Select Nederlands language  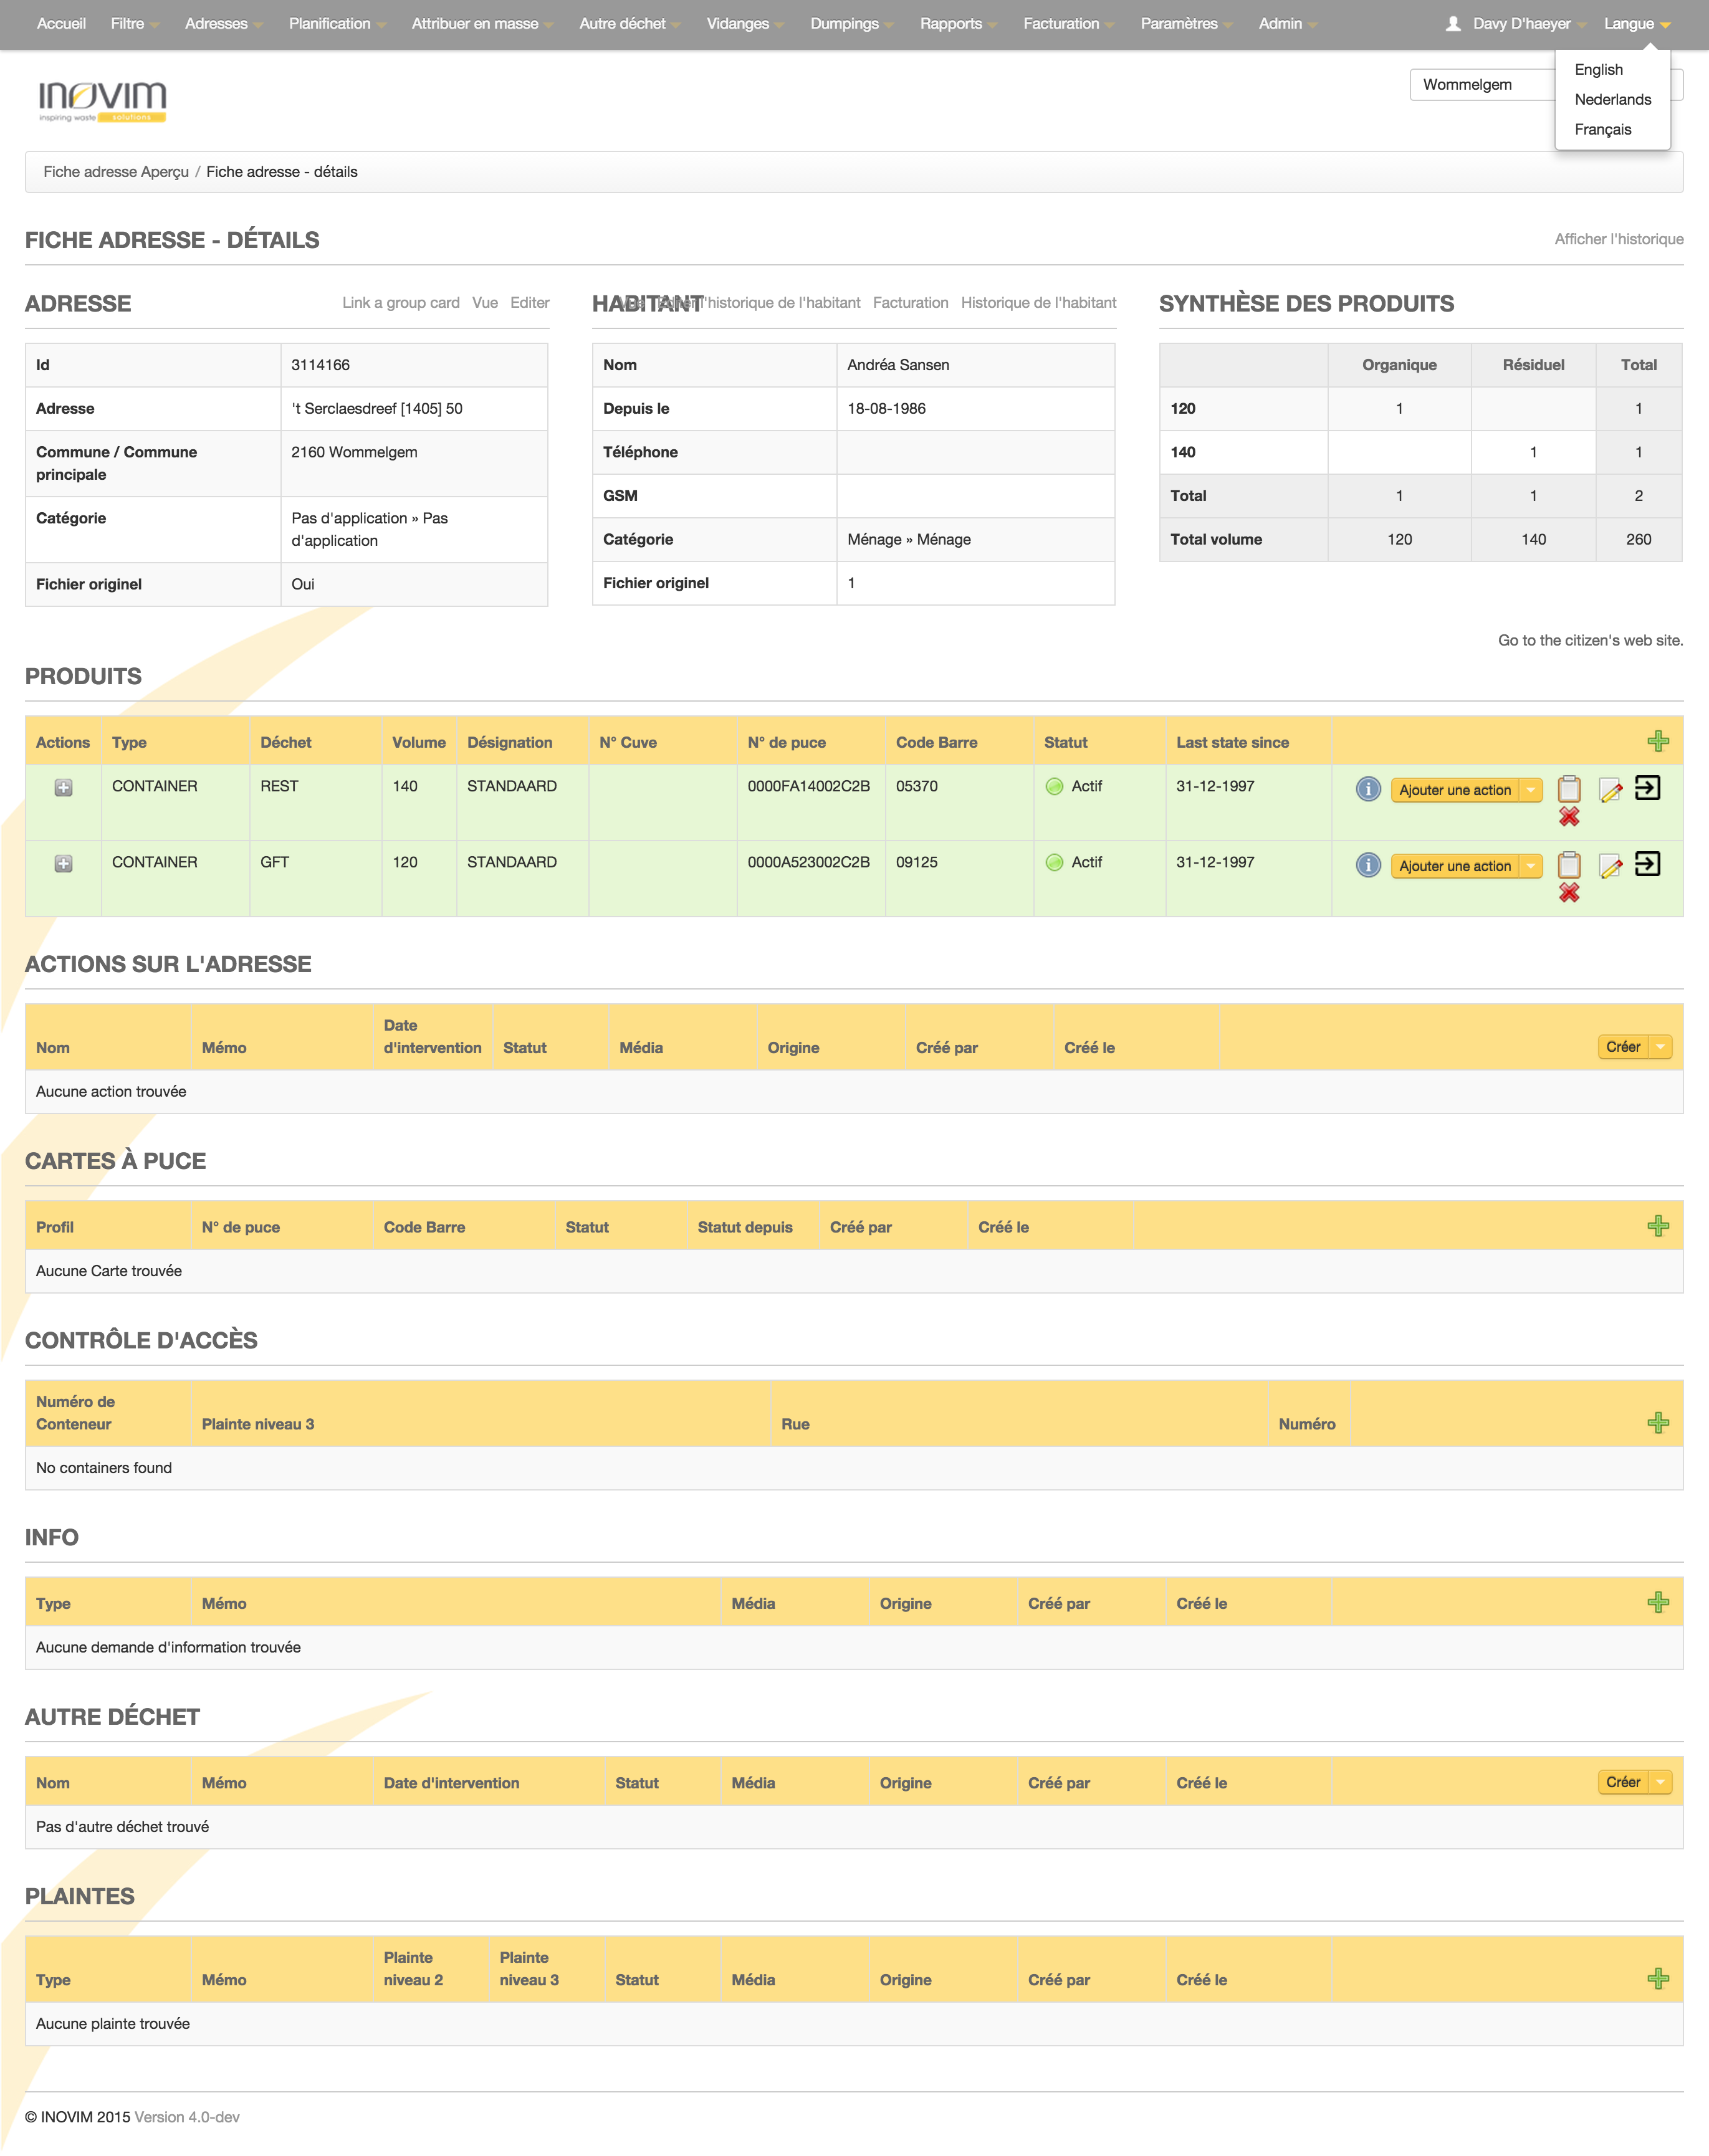[x=1612, y=100]
